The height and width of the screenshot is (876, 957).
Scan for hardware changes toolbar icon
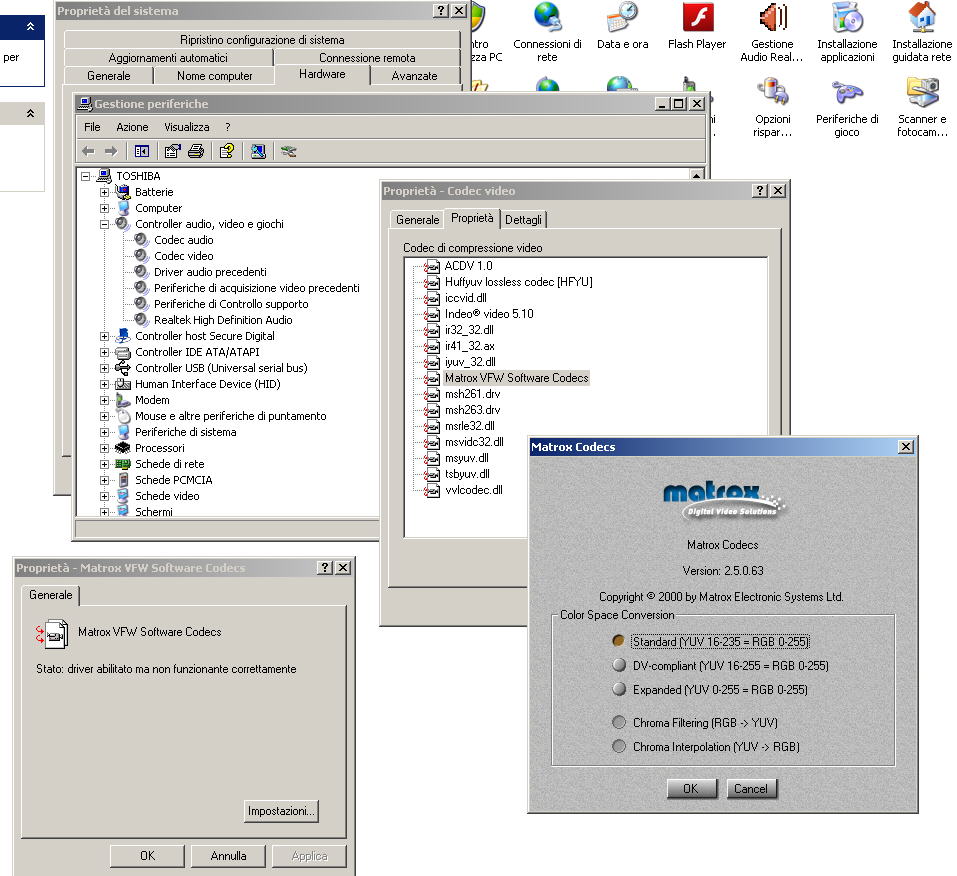click(258, 151)
